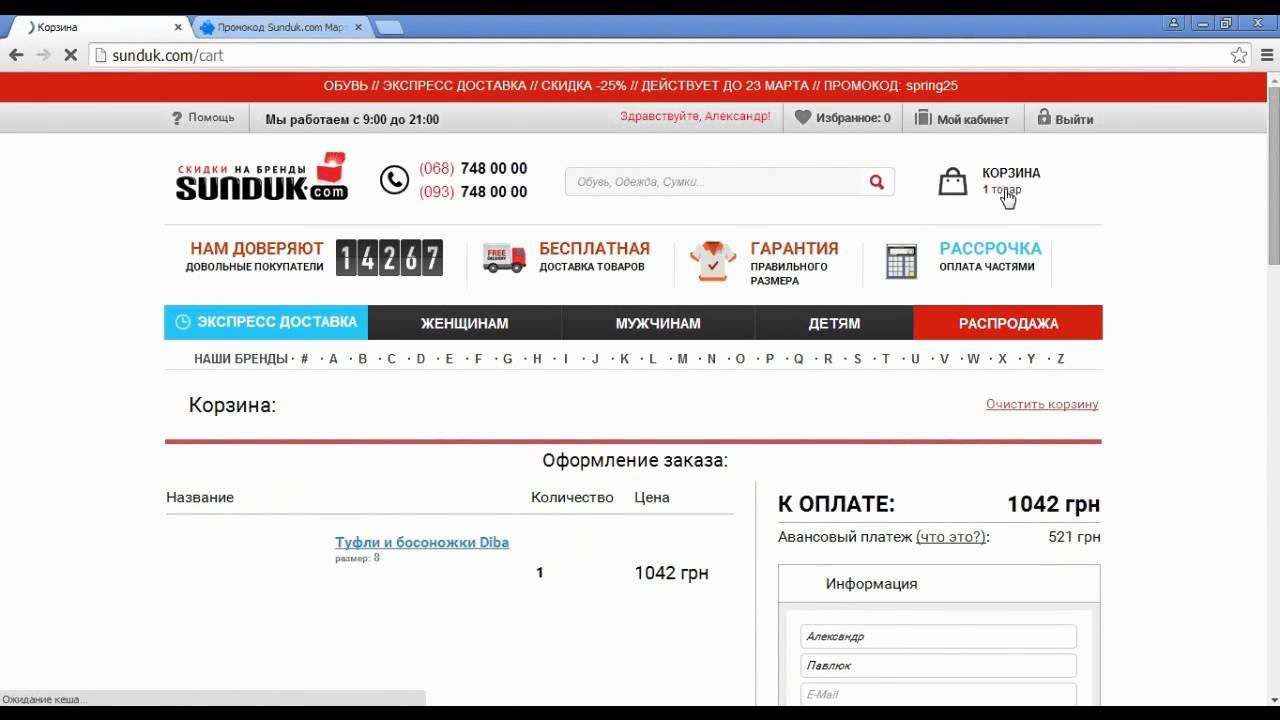
Task: Open Туфли и босоножки Diba product link
Action: (x=422, y=542)
